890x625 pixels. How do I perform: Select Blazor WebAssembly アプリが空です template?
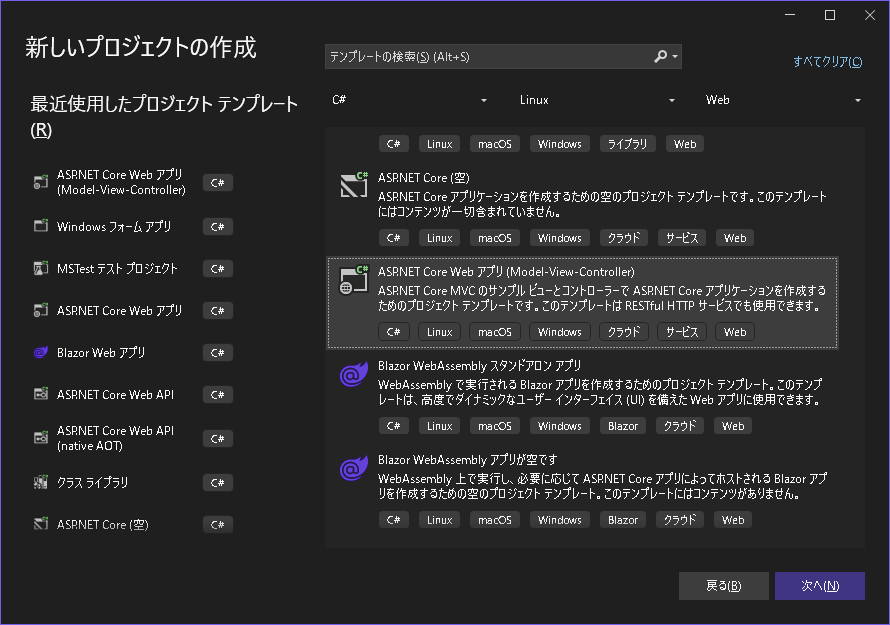click(x=582, y=490)
